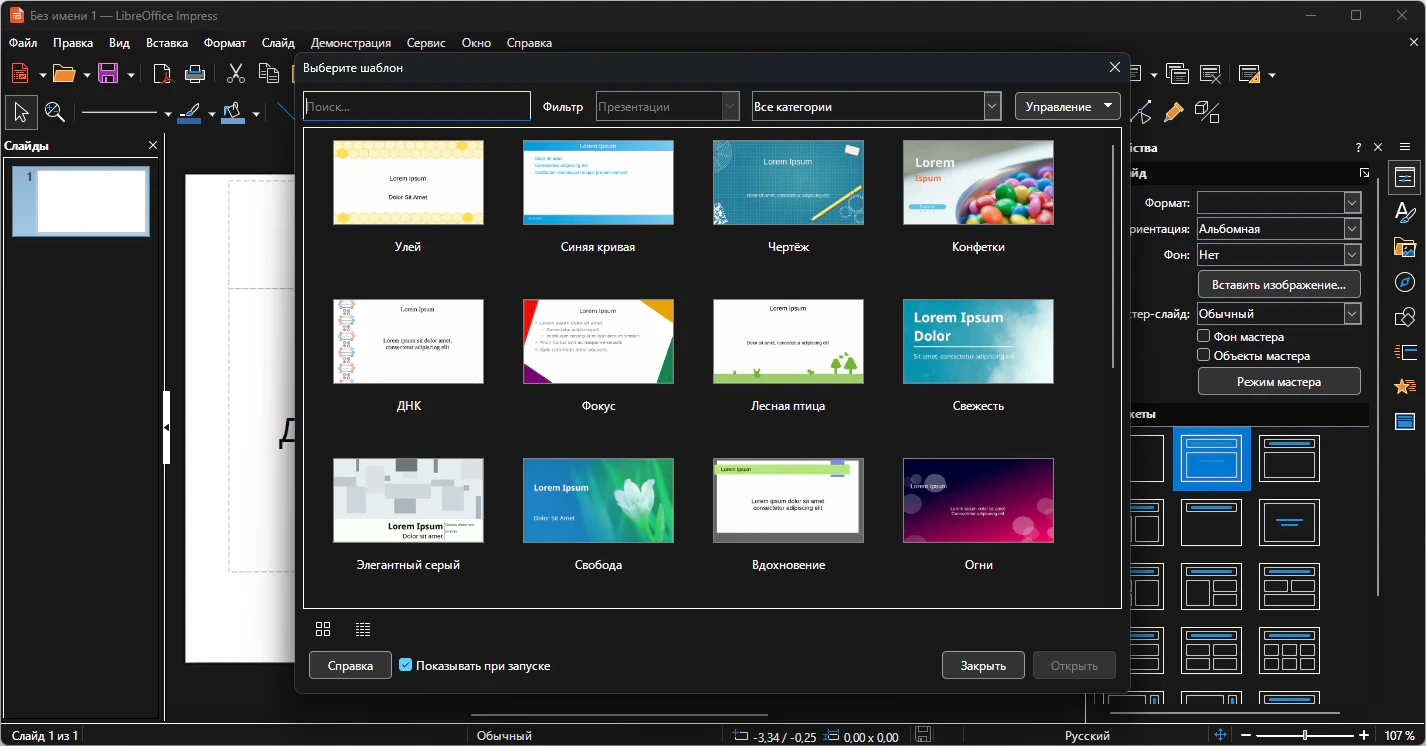The image size is (1426, 746).
Task: Expand the Фон dropdown set to Нет
Action: tap(1279, 255)
